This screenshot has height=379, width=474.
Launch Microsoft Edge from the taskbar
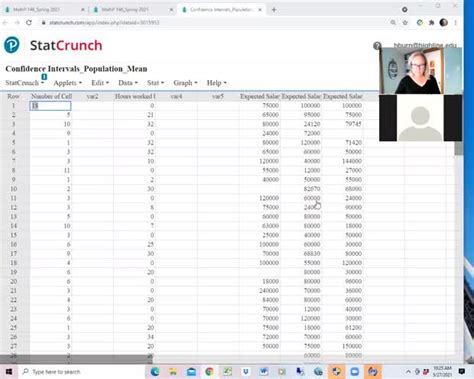155,372
